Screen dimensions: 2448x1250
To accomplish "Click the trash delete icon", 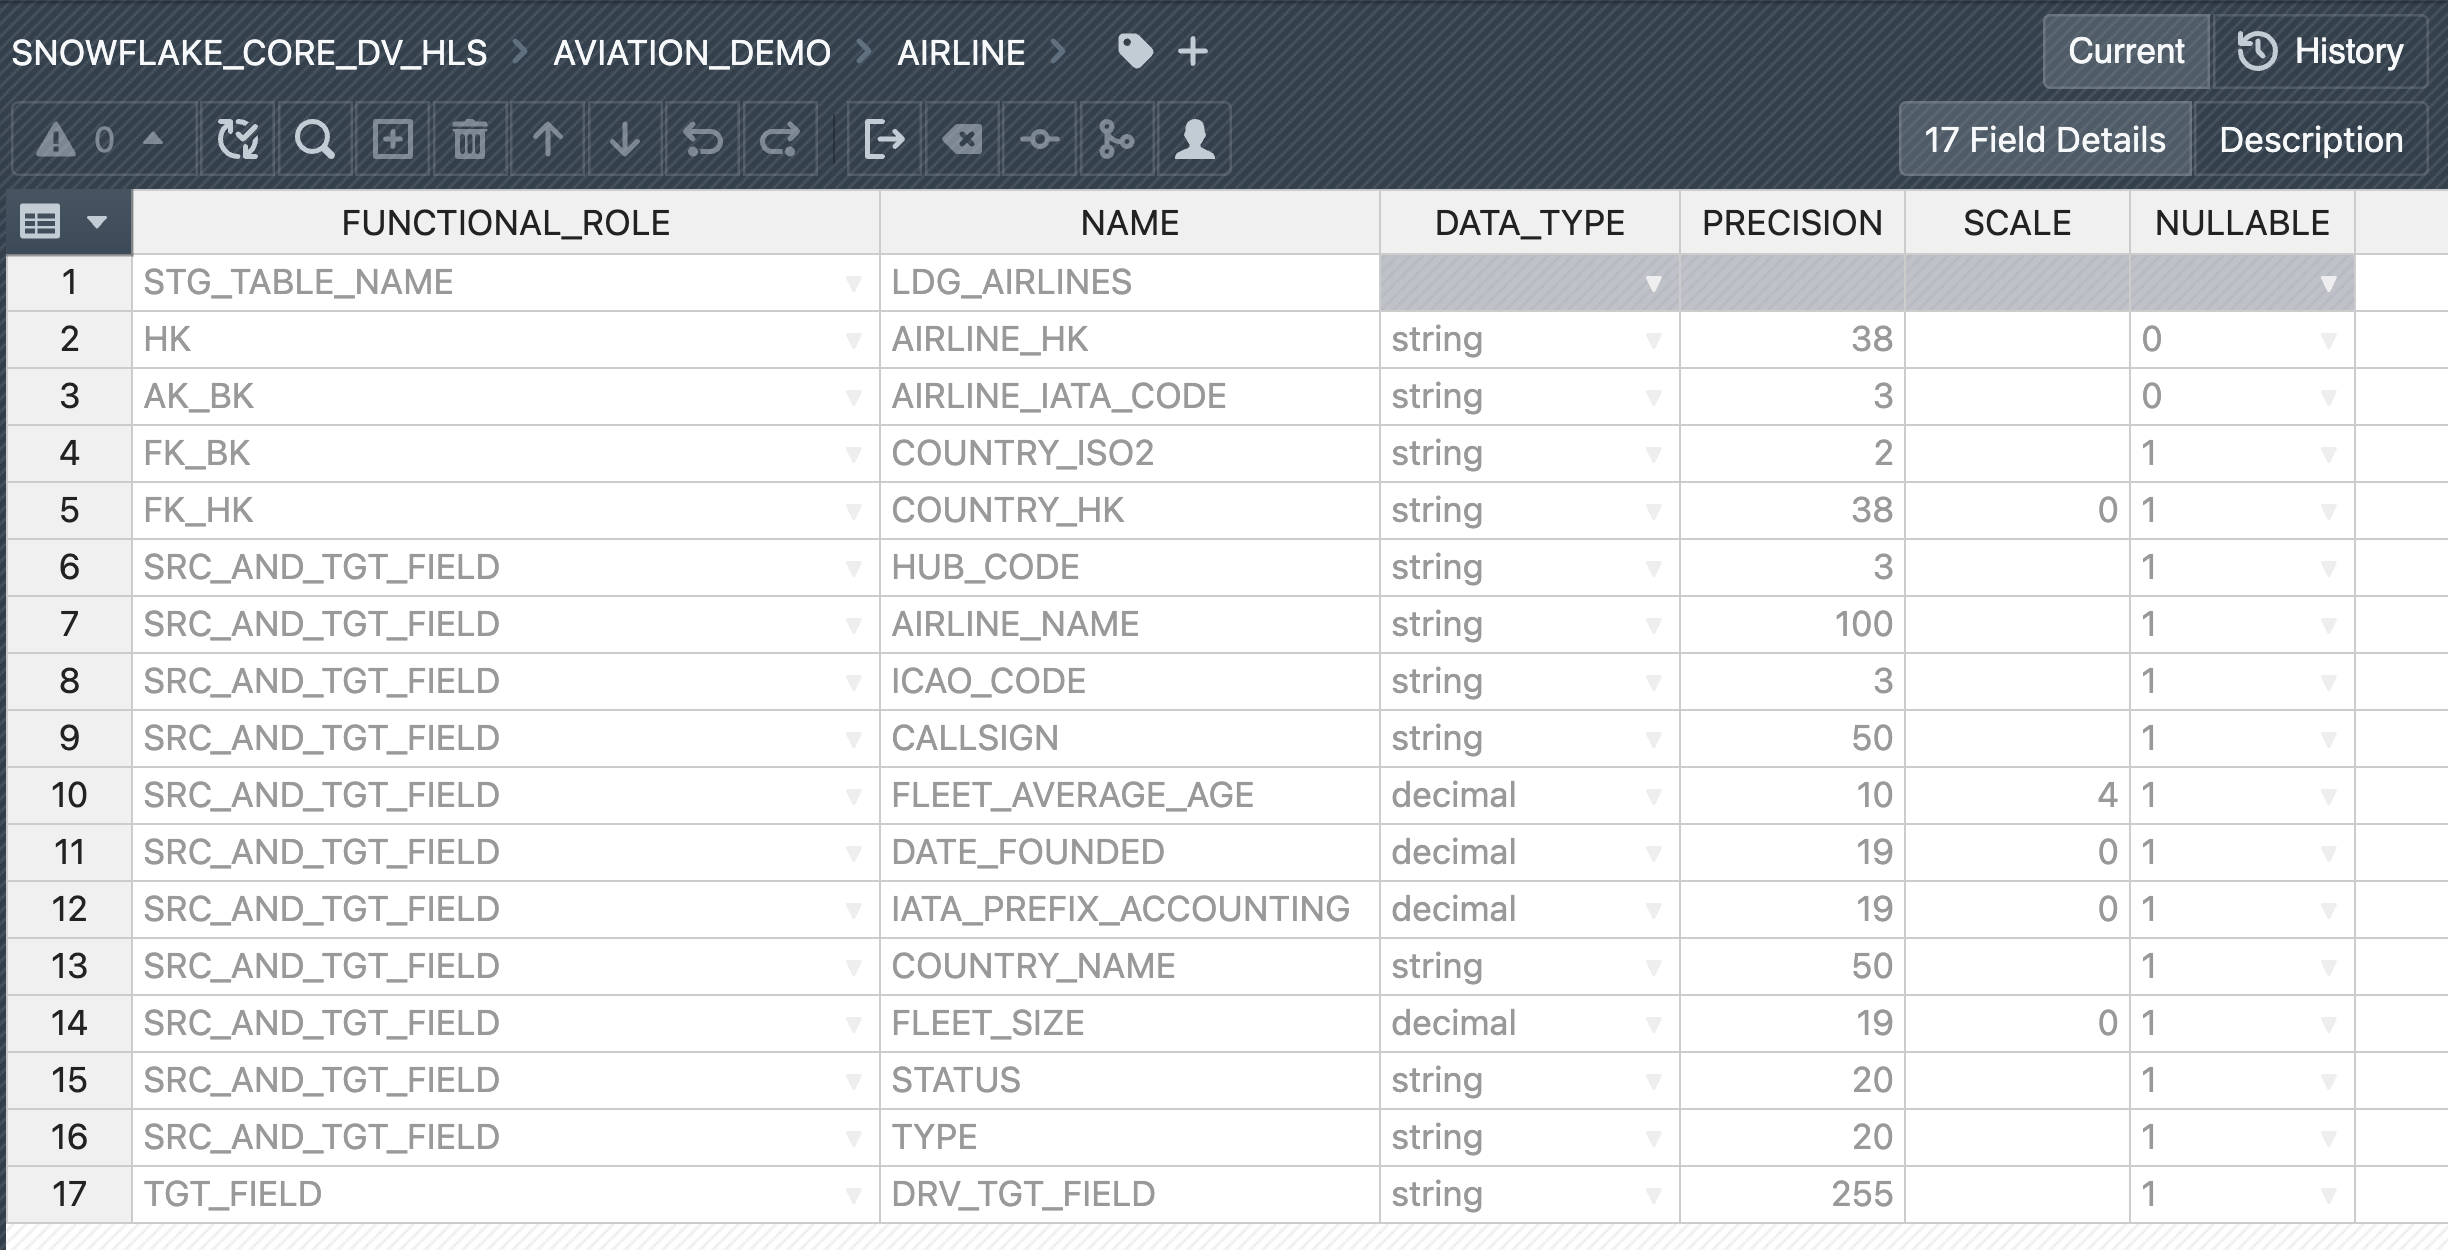I will pyautogui.click(x=469, y=139).
